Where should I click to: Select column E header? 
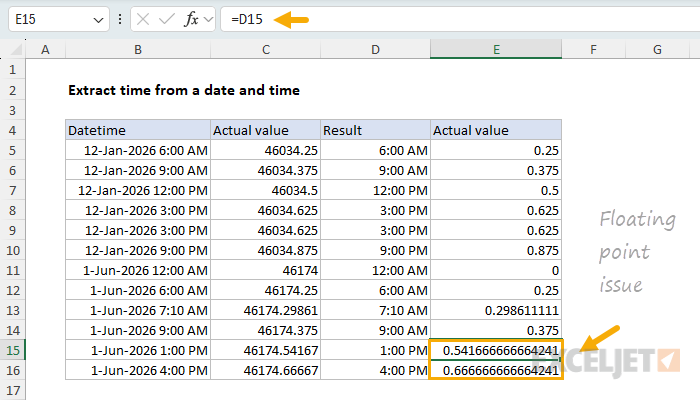tap(496, 49)
